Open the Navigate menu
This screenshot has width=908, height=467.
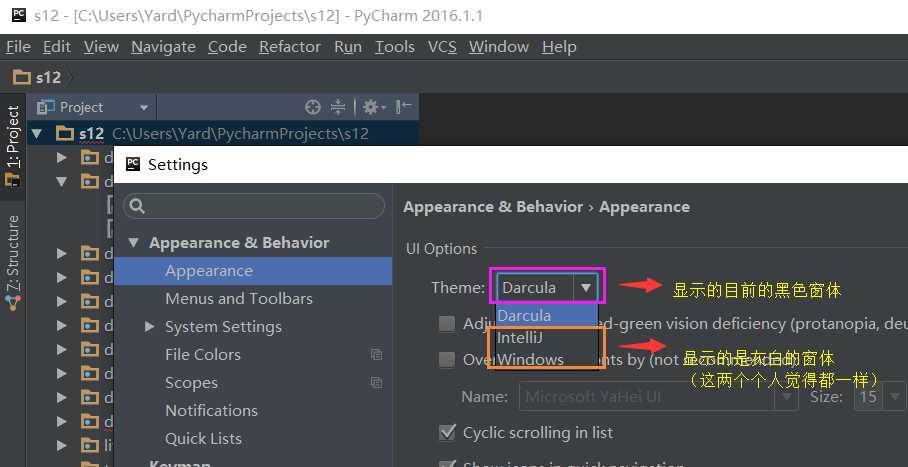[x=163, y=47]
